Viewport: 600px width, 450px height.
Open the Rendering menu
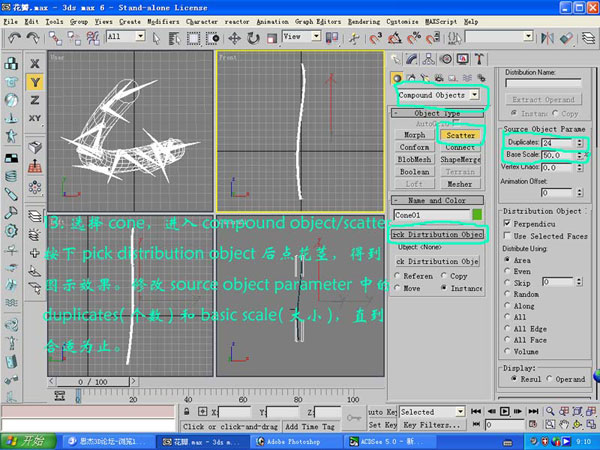tap(364, 22)
